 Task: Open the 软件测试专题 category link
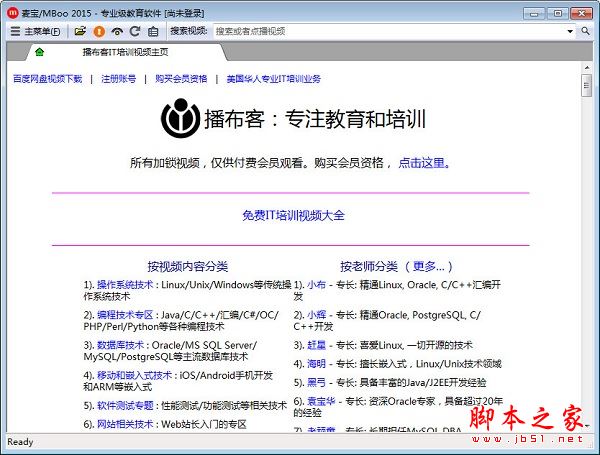[125, 406]
